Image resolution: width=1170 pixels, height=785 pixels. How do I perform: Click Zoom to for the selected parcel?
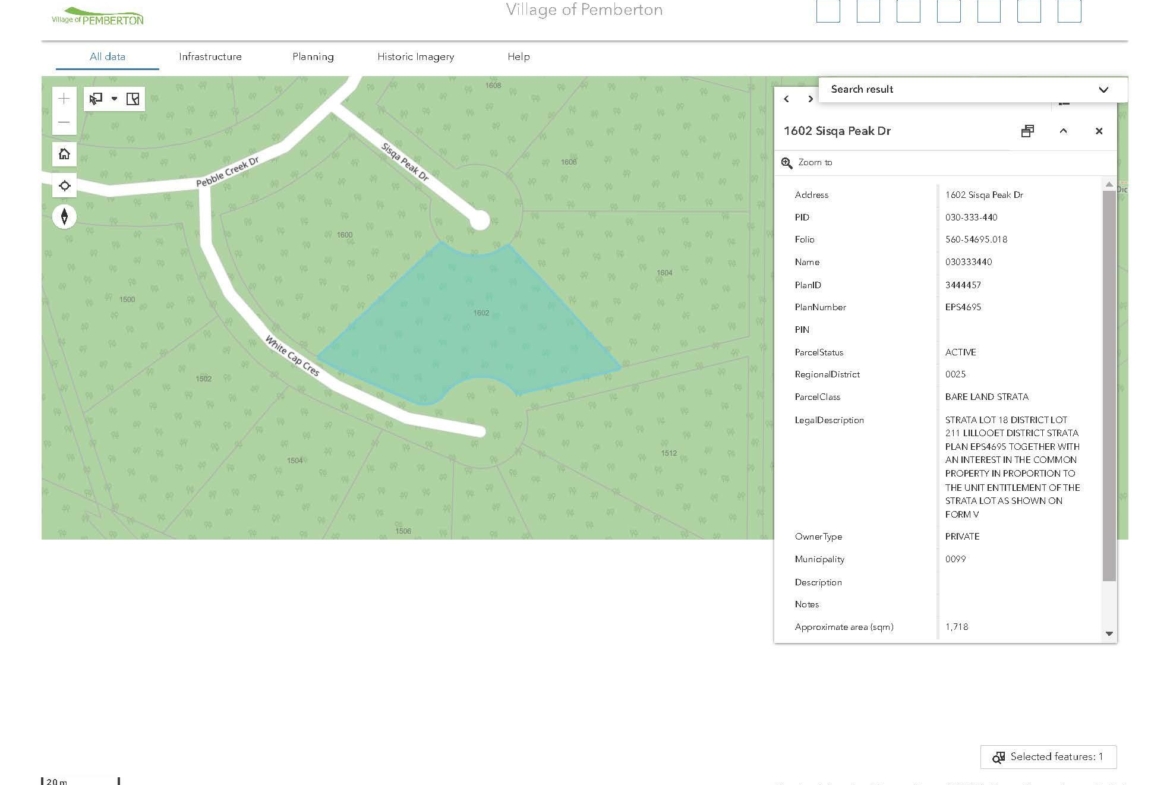808,162
